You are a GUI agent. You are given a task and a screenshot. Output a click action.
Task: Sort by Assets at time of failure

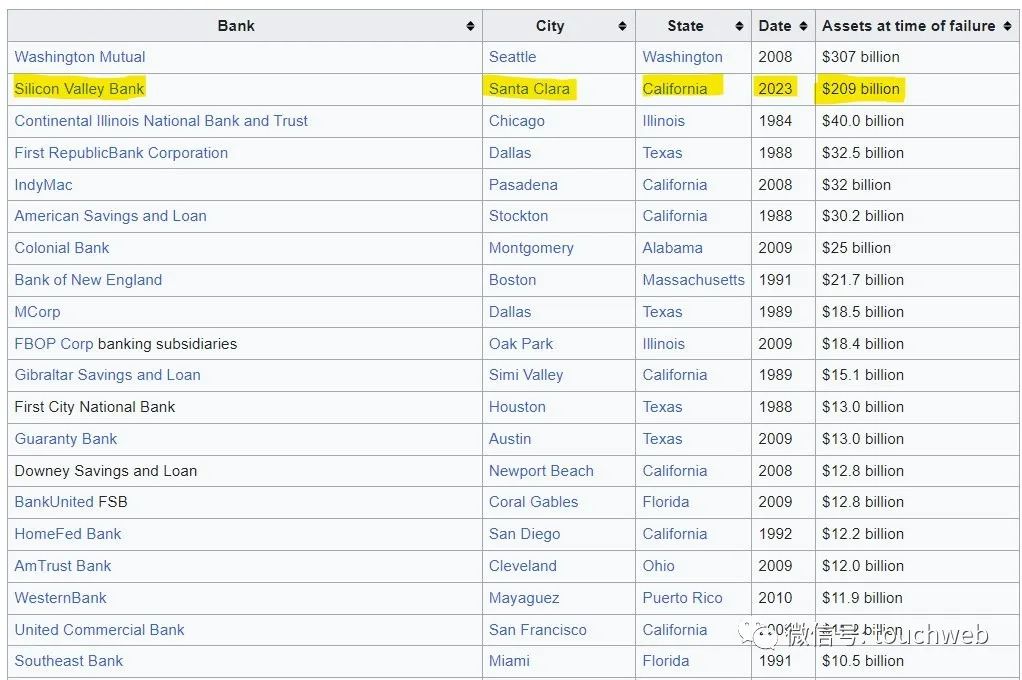[x=1006, y=26]
